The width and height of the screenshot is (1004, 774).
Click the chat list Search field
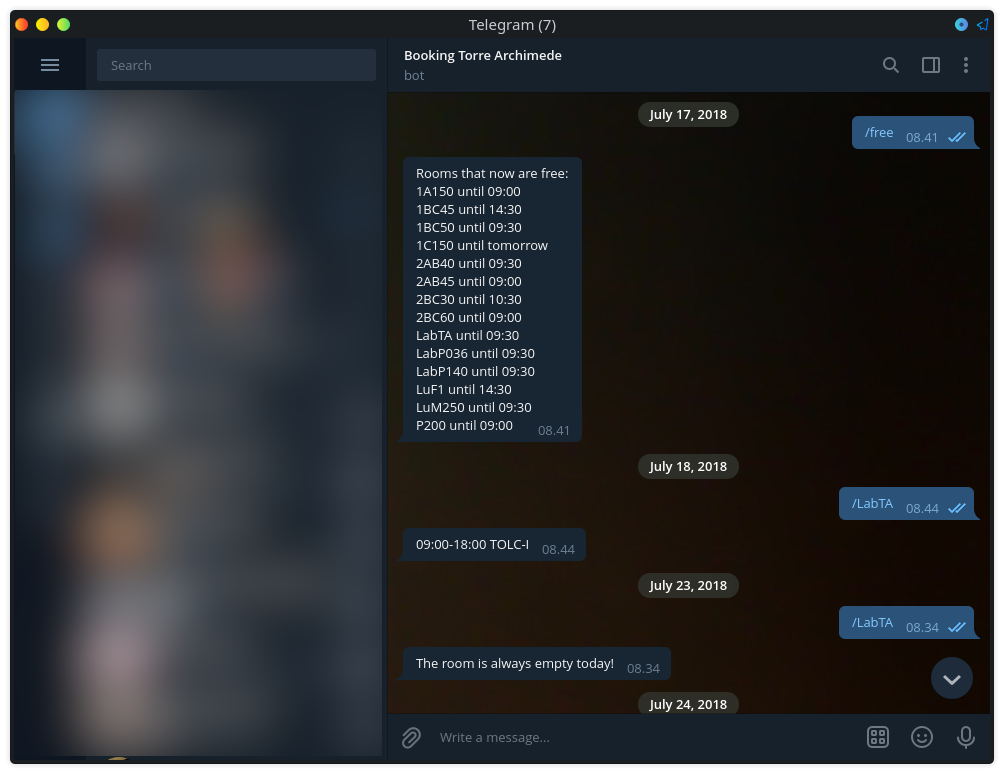tap(236, 65)
